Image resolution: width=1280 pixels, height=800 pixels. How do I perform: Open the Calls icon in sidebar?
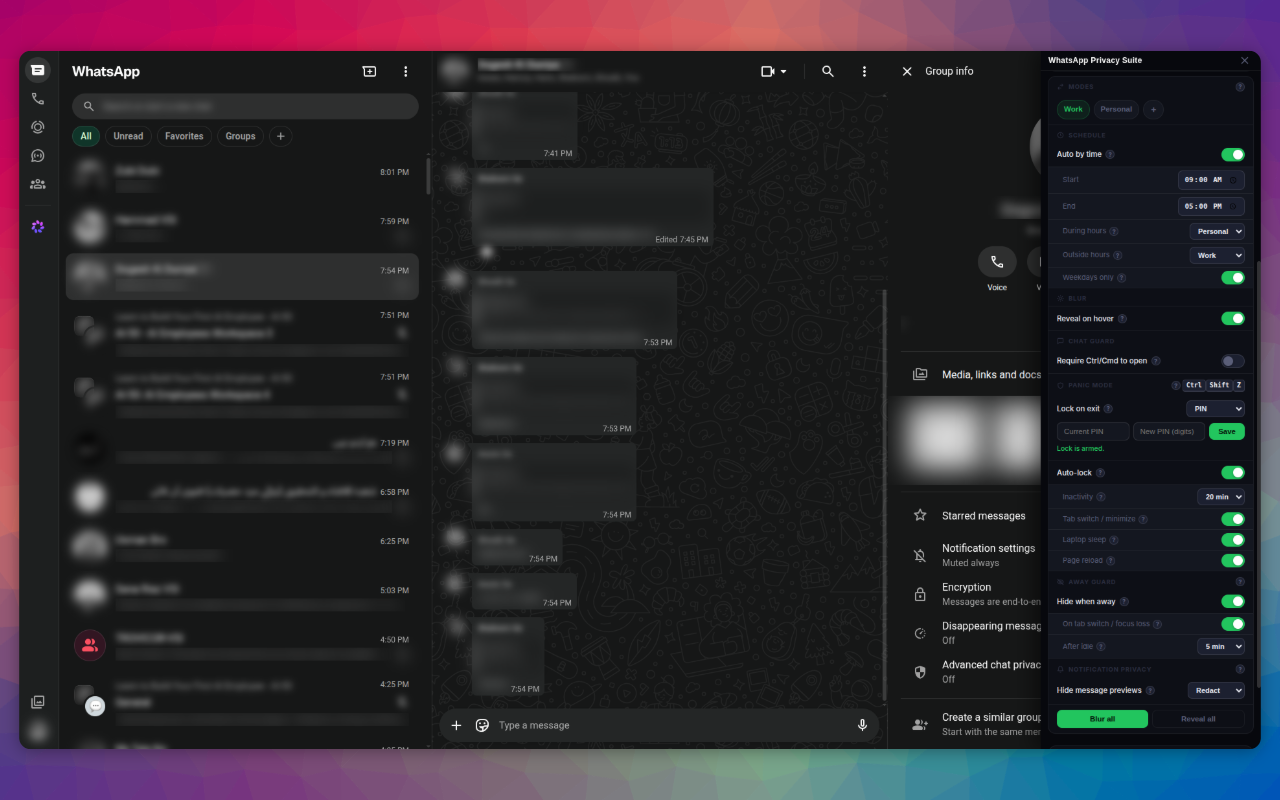pos(37,99)
